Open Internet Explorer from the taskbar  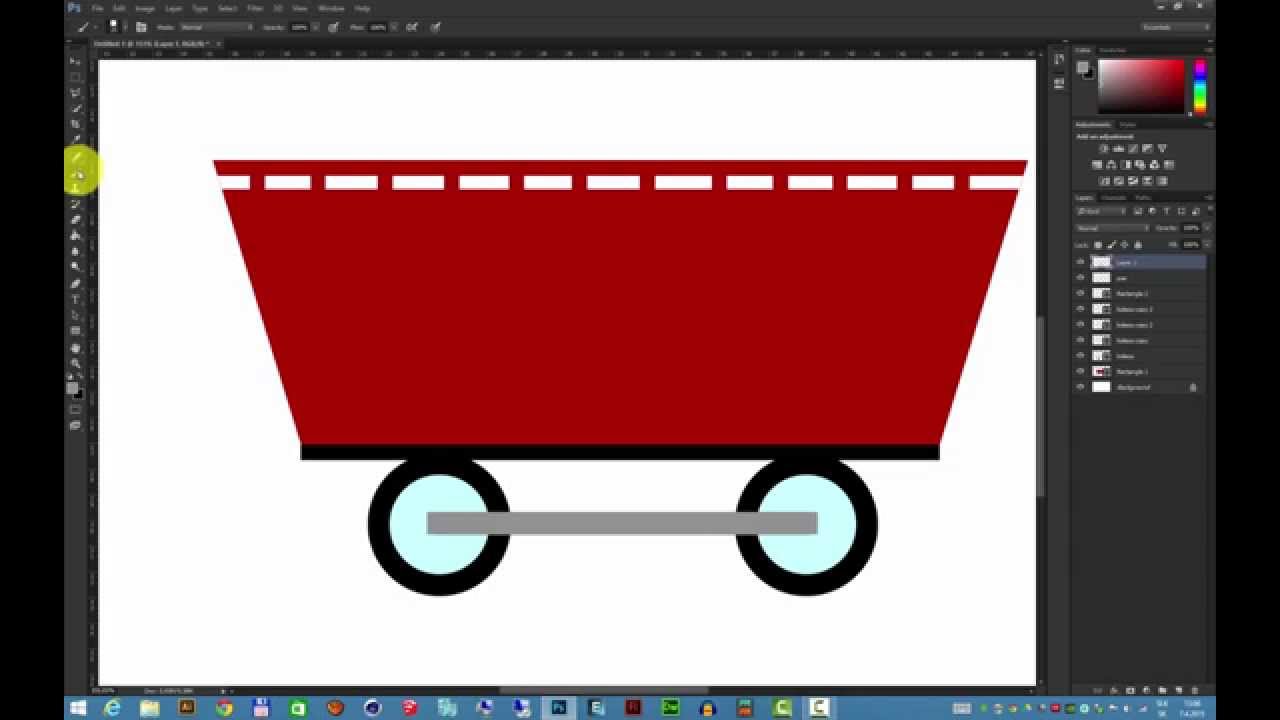[112, 708]
